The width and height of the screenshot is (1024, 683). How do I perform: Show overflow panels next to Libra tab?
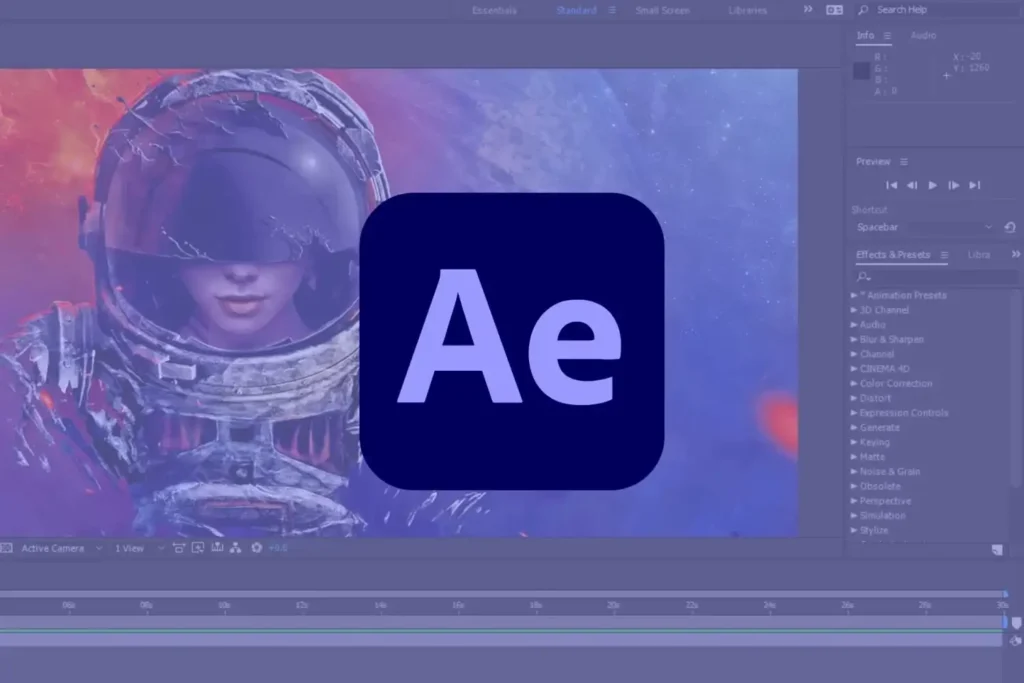[x=1016, y=254]
